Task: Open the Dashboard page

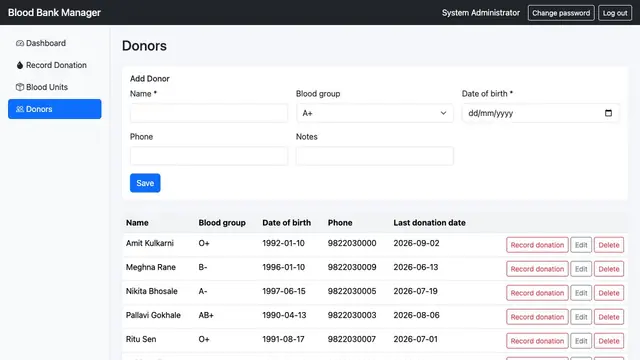Action: coord(55,43)
